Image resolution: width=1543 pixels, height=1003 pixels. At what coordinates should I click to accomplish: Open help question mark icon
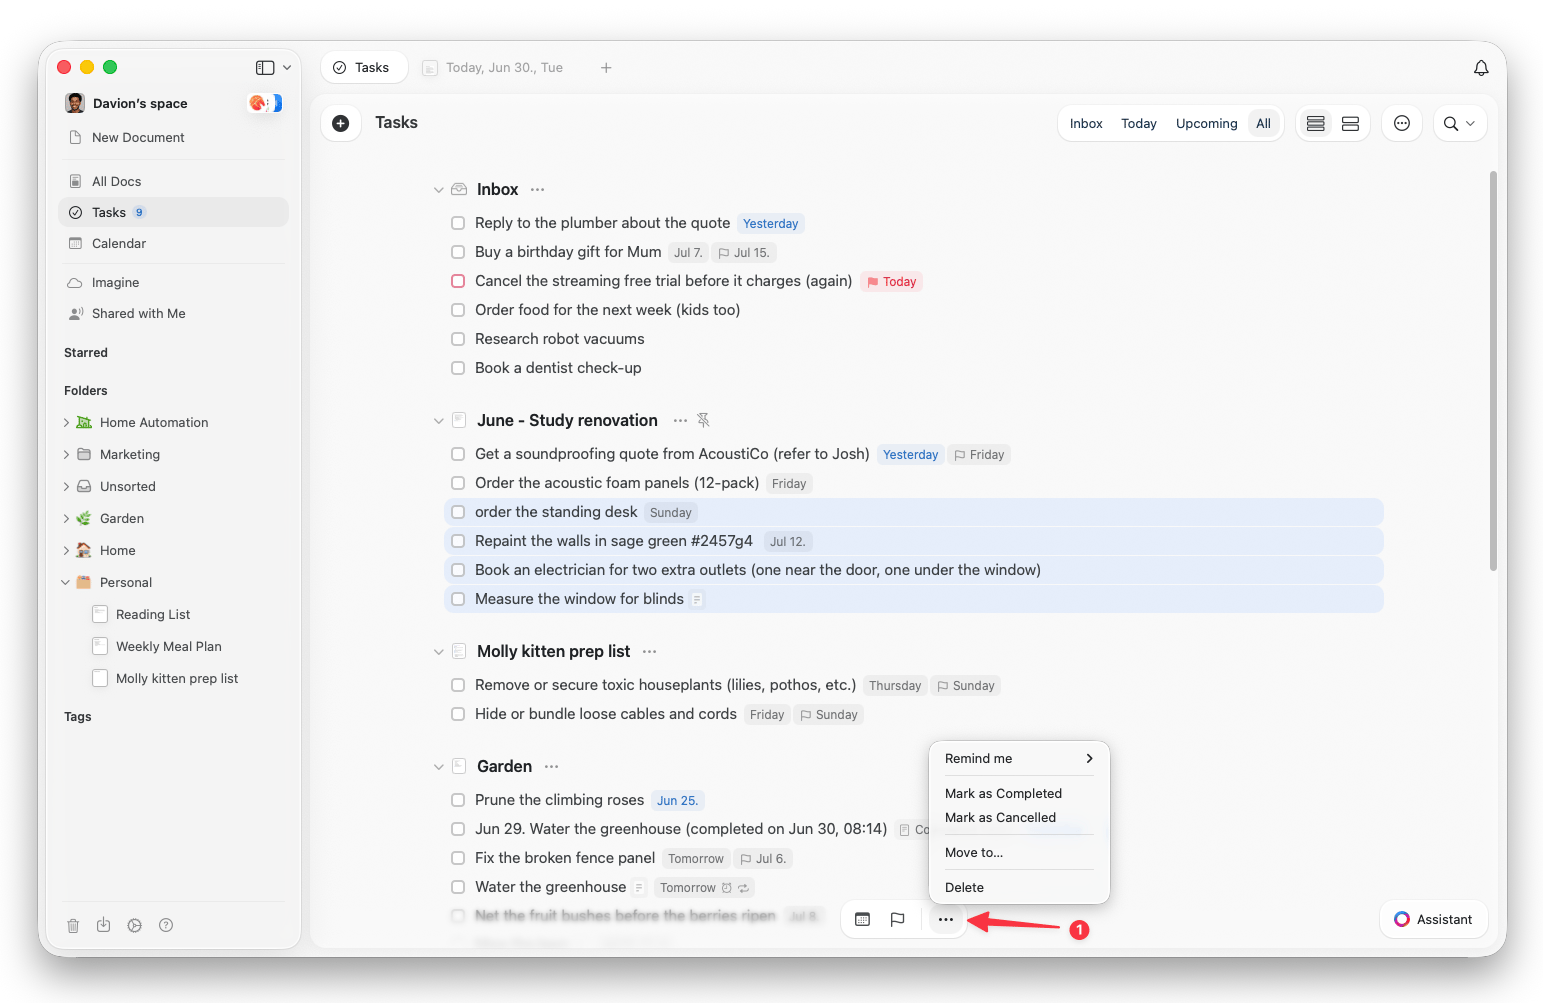(x=166, y=926)
